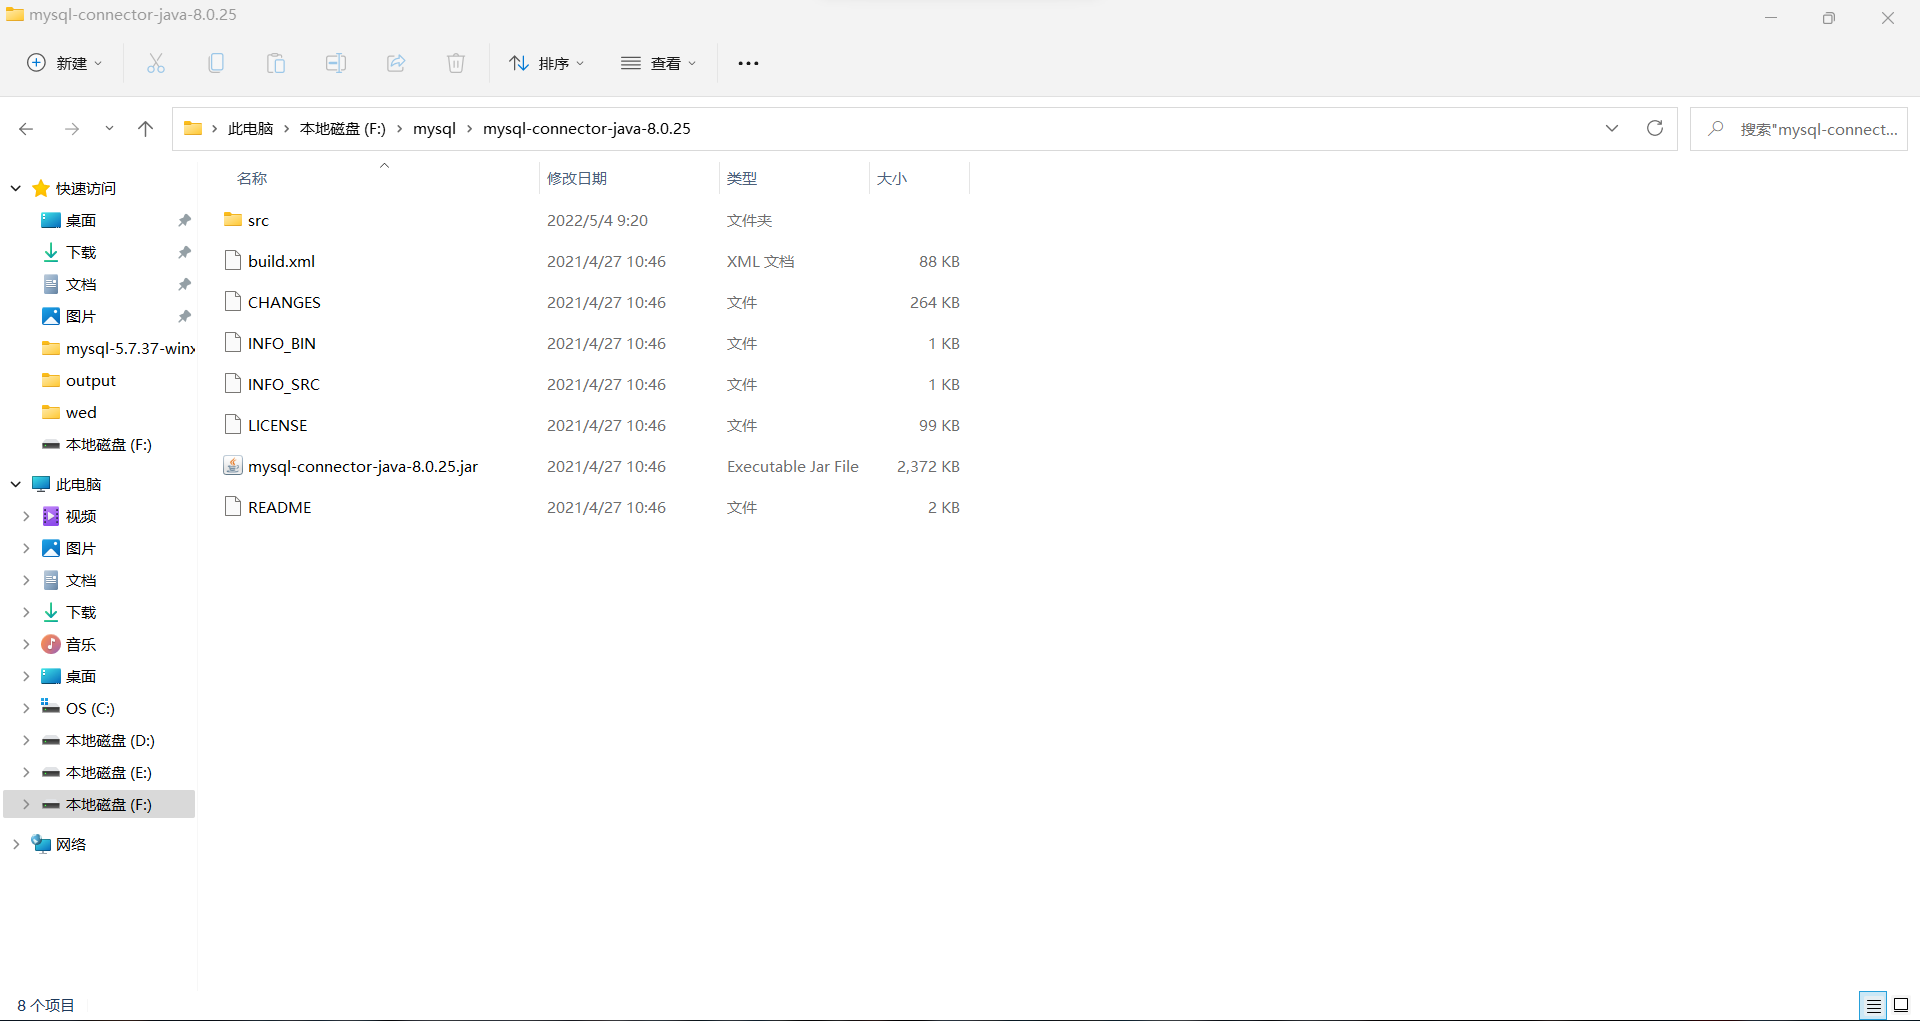
Task: Expand the 网络 tree node
Action: pos(16,844)
